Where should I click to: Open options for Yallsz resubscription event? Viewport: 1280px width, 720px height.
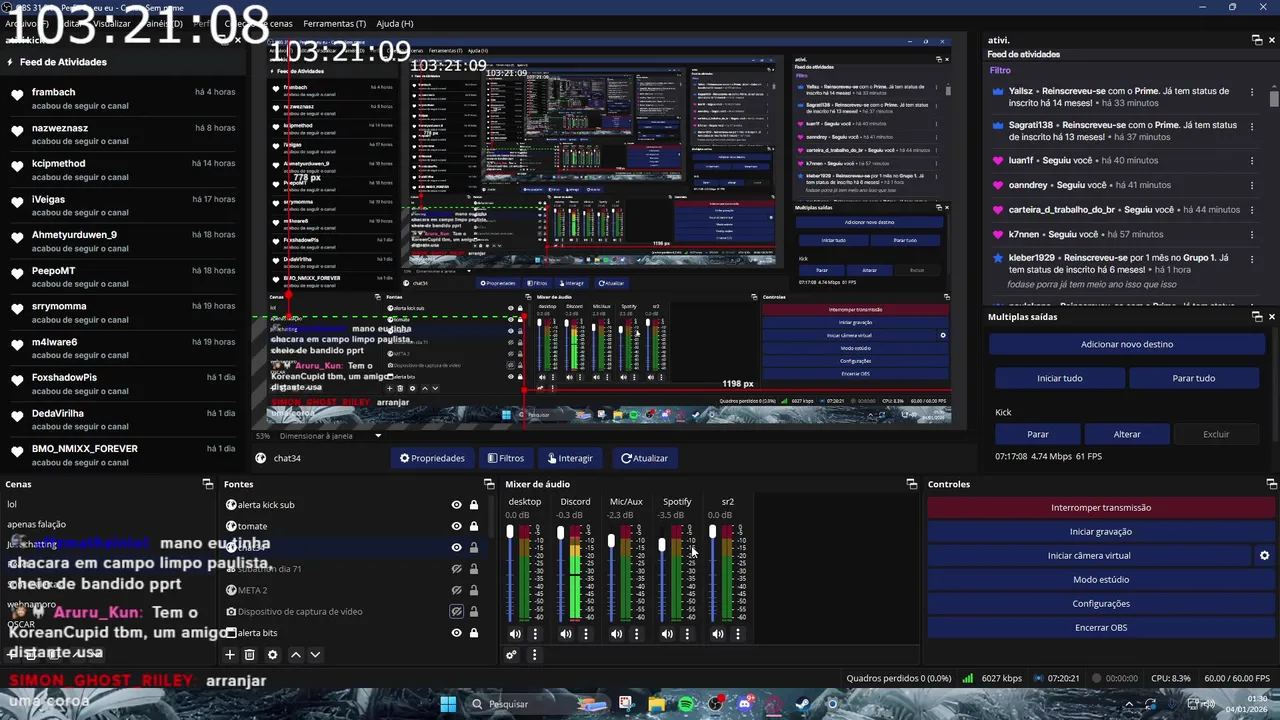pos(1252,92)
